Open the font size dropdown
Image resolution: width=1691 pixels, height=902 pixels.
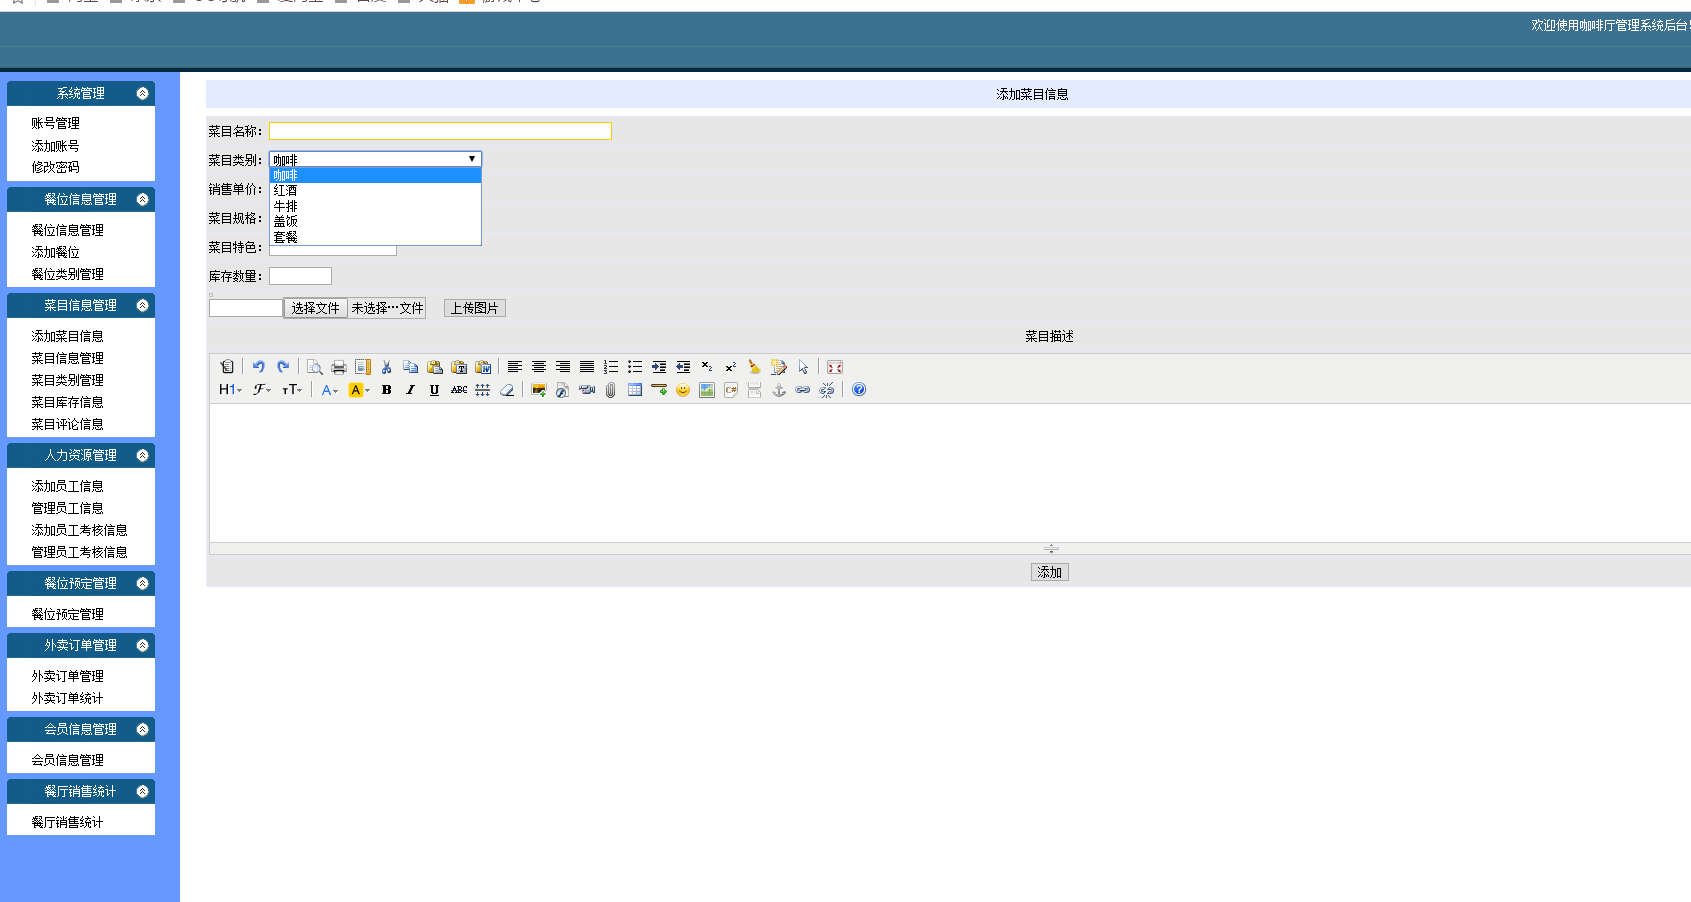pyautogui.click(x=292, y=390)
